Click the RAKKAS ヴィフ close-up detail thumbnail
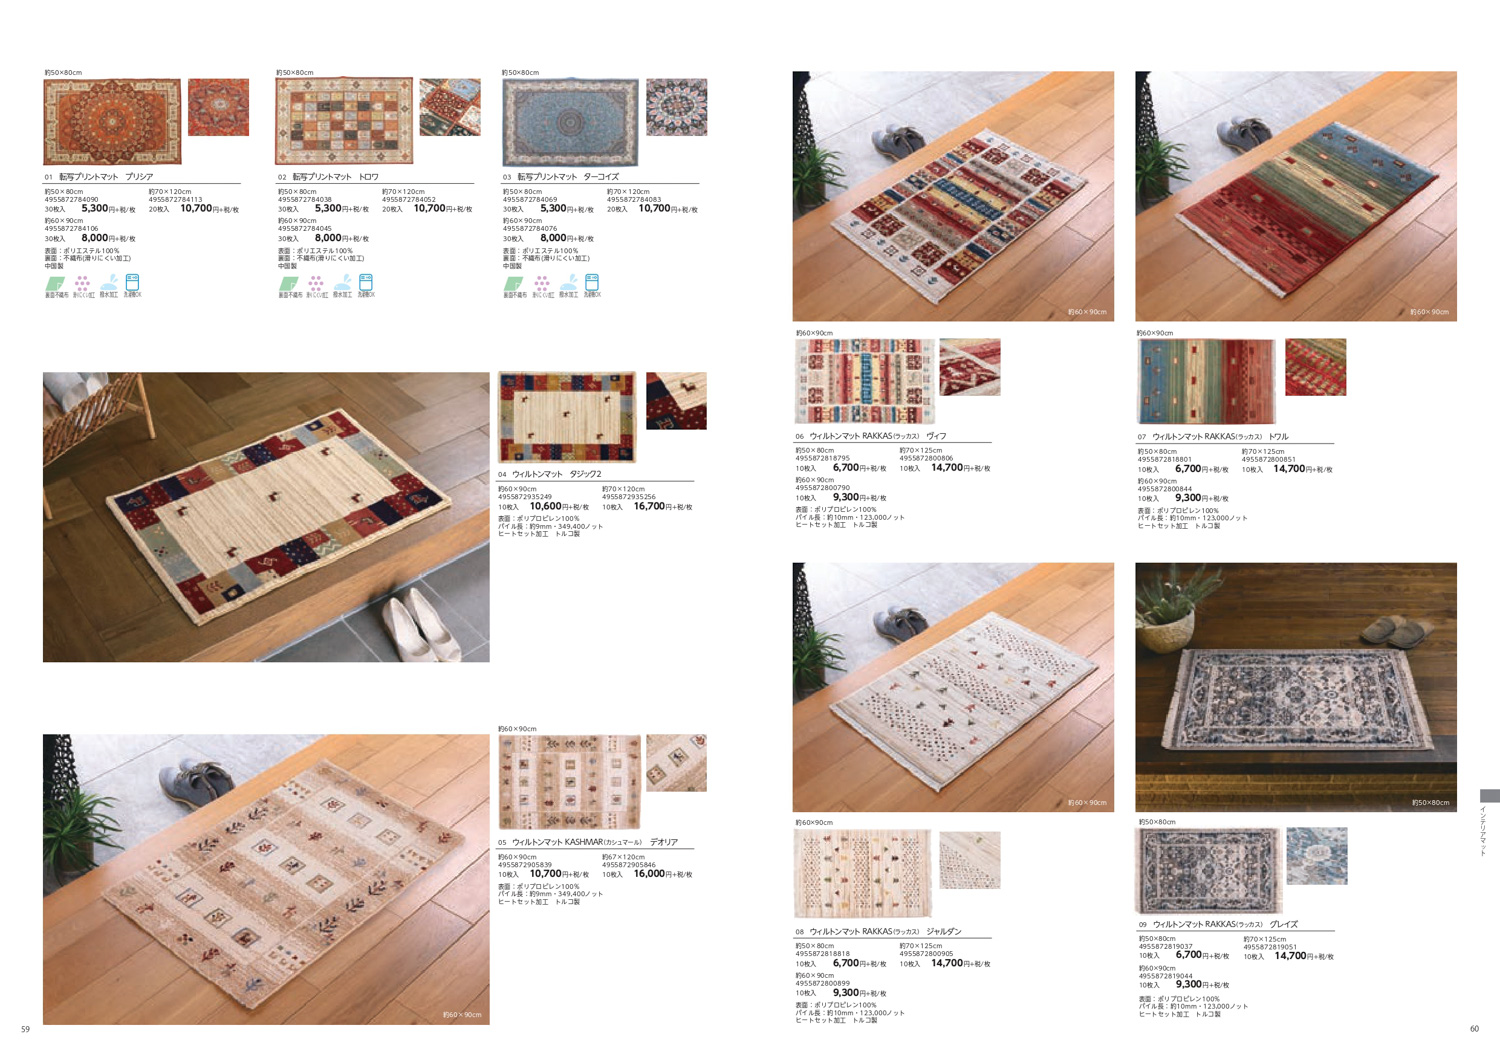The height and width of the screenshot is (1060, 1500). coord(970,367)
